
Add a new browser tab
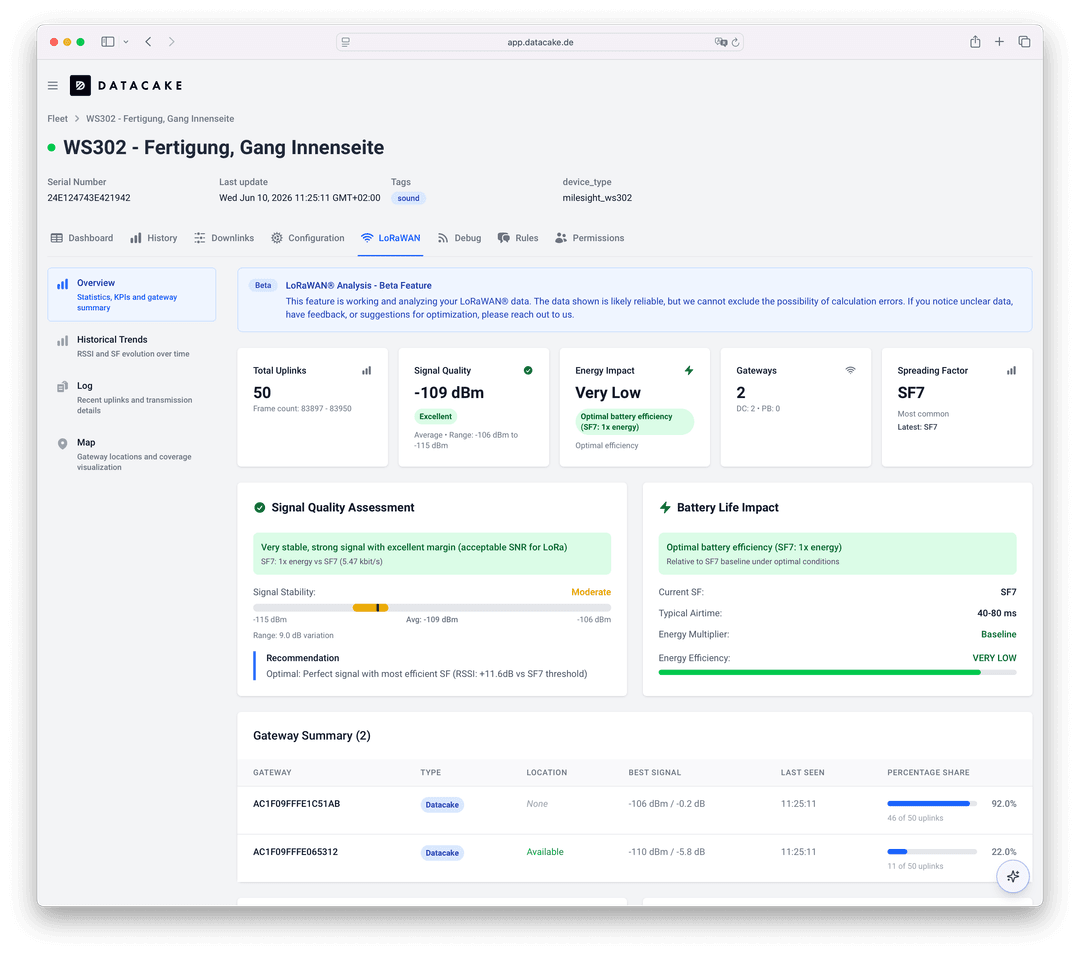pyautogui.click(x=999, y=41)
